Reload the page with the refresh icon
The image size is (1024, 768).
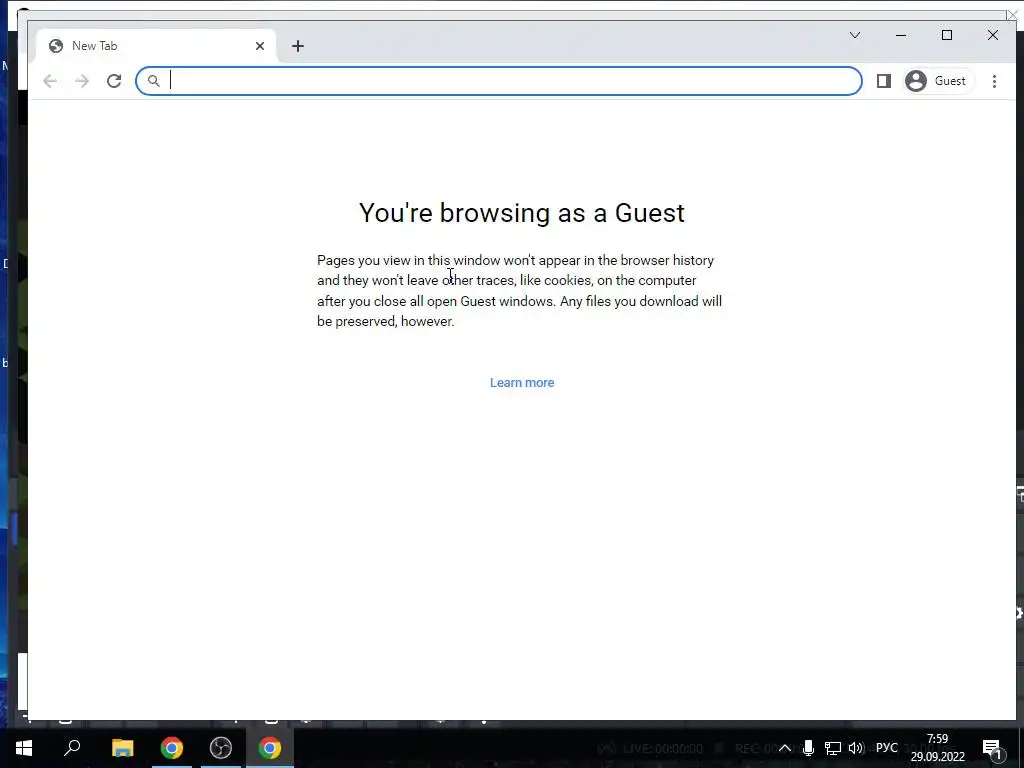pos(114,81)
